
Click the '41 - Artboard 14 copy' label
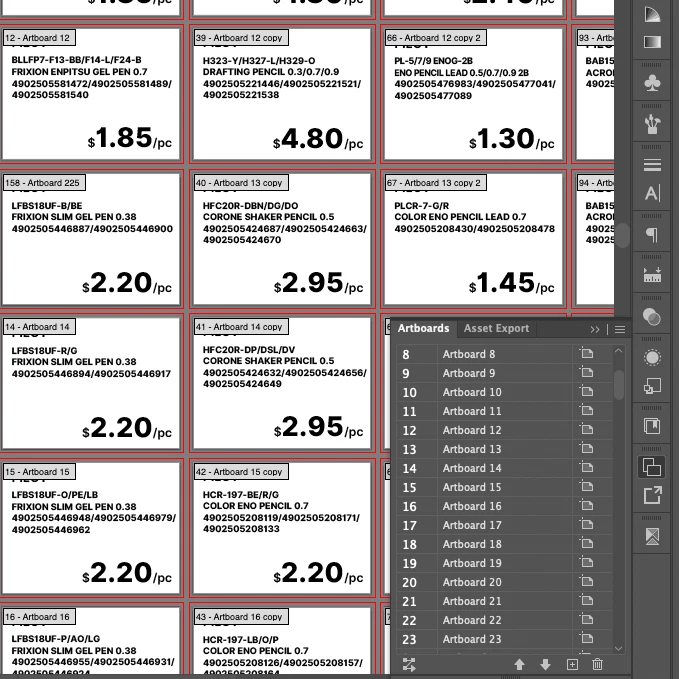240,327
